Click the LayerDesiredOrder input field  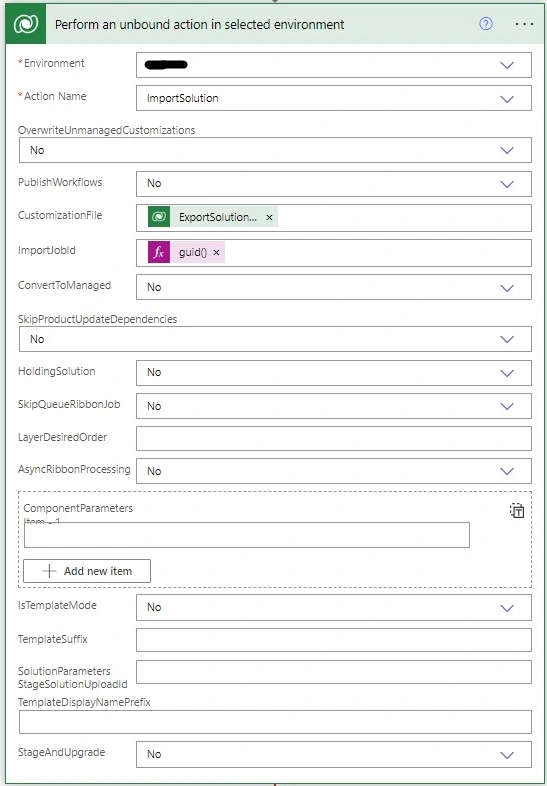point(333,439)
